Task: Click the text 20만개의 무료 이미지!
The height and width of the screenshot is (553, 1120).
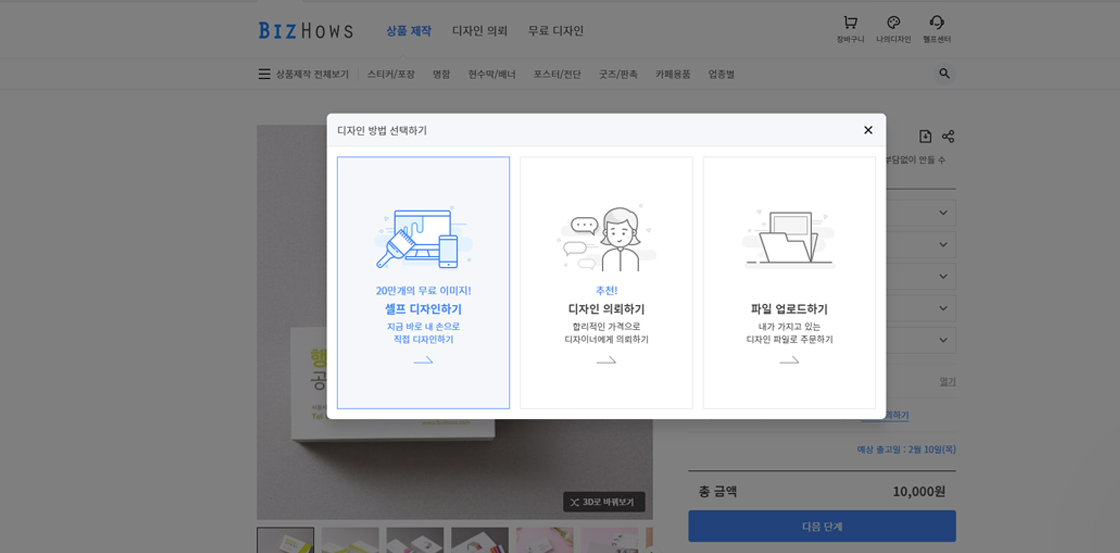Action: coord(424,291)
